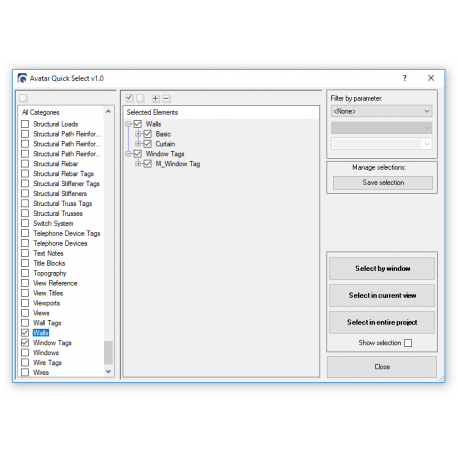The width and height of the screenshot is (458, 458).
Task: Click the collapse-all minus icon
Action: pyautogui.click(x=166, y=98)
